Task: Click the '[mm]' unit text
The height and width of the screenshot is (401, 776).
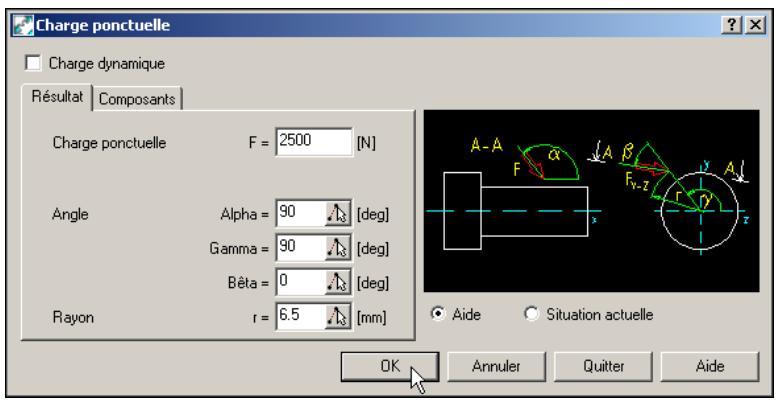Action: click(x=371, y=317)
